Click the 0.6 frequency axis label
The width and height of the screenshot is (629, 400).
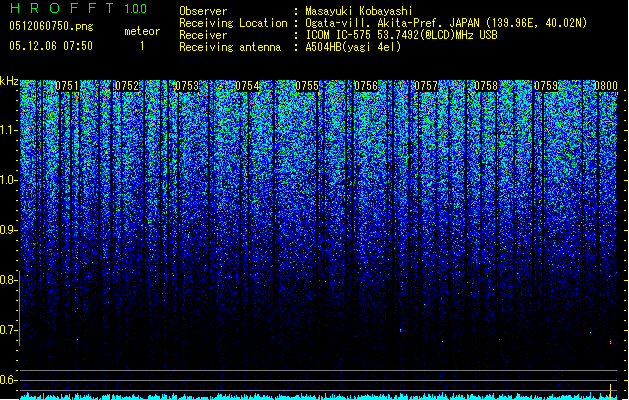click(x=9, y=380)
